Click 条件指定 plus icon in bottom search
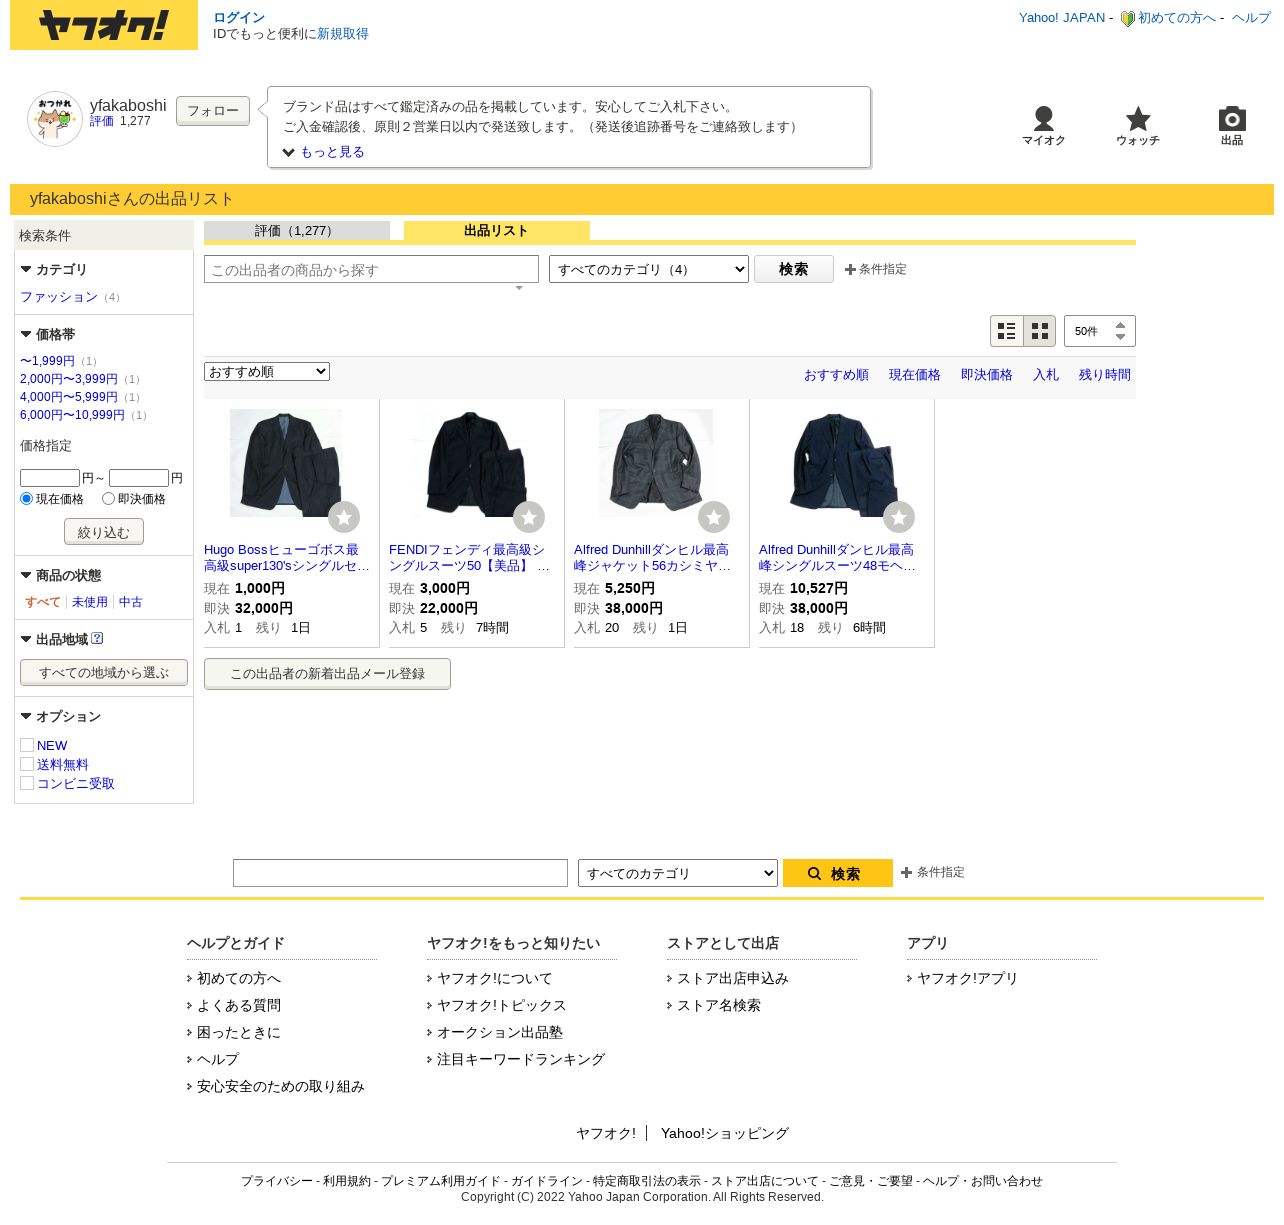The height and width of the screenshot is (1225, 1284). point(906,872)
